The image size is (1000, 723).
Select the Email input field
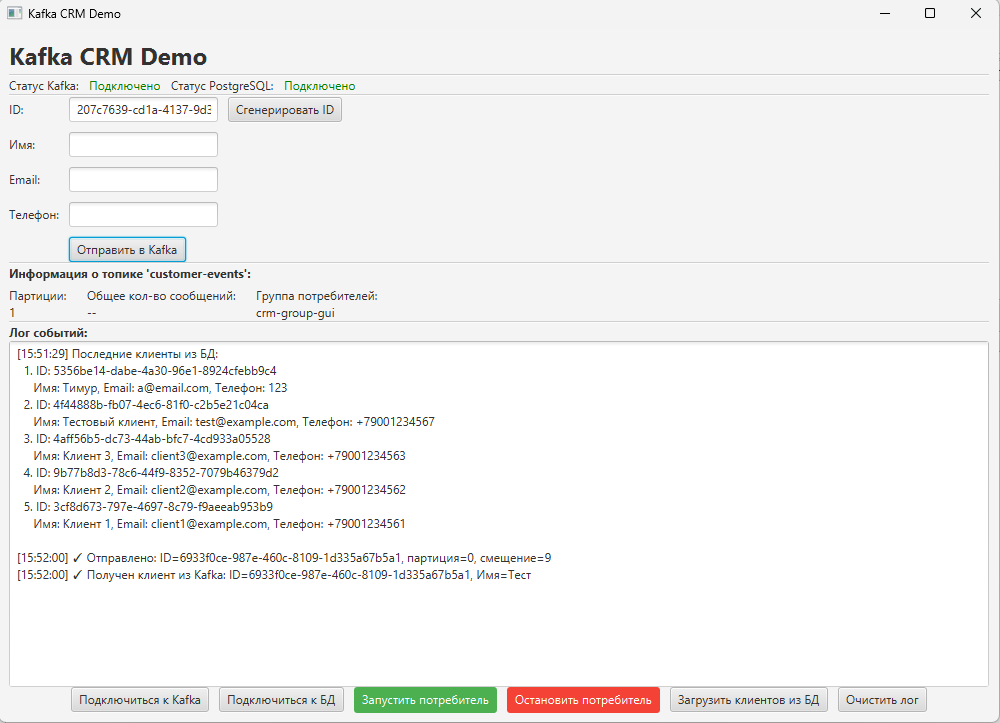click(143, 180)
